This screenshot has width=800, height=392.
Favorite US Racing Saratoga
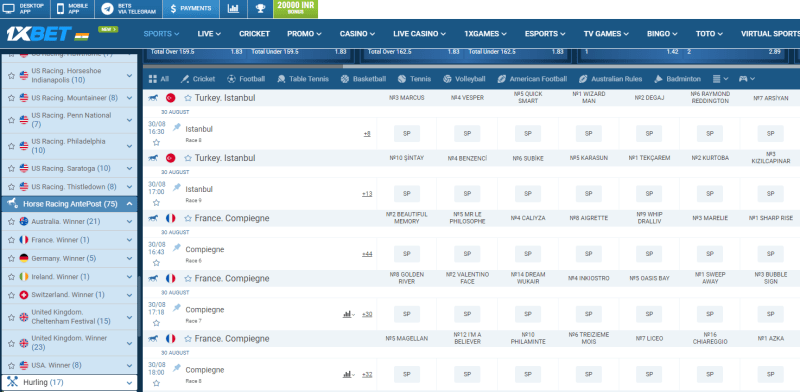[x=11, y=168]
